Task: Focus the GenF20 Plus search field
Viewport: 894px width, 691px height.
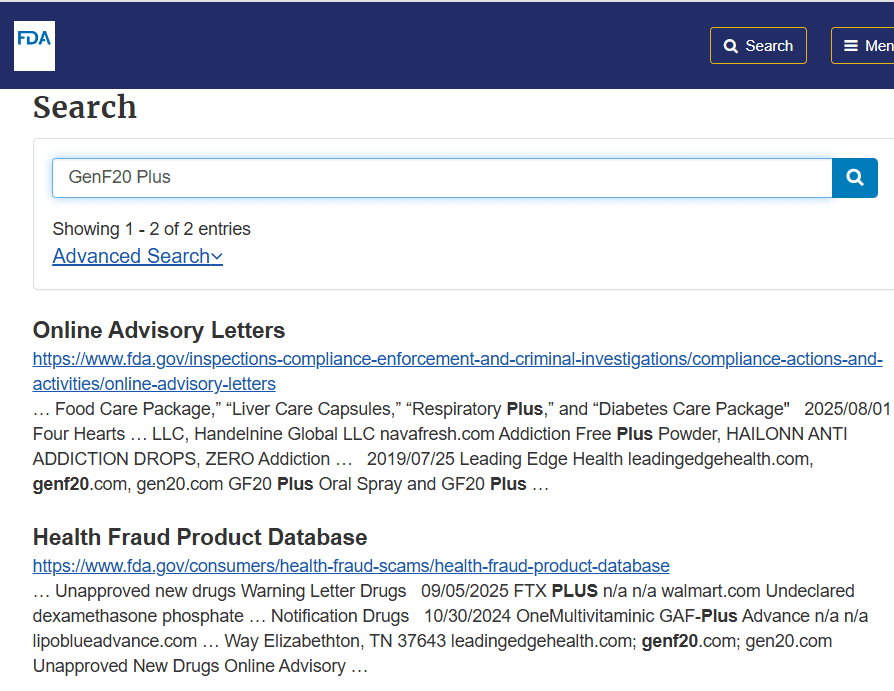Action: tap(442, 178)
